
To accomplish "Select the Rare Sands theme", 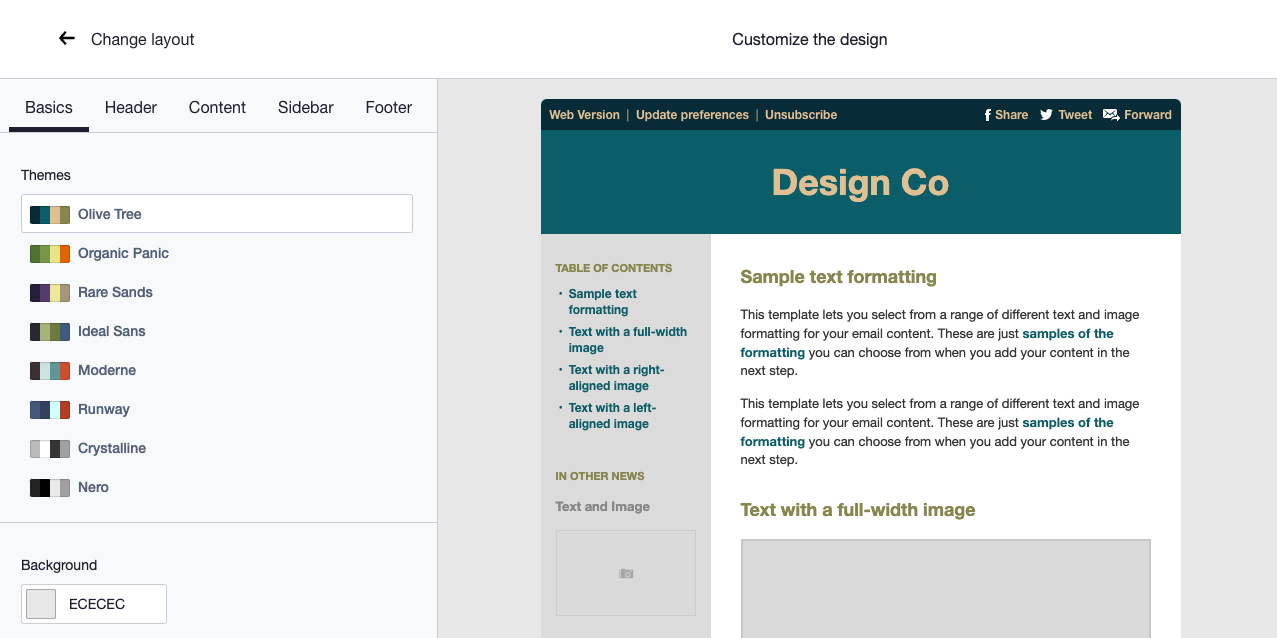I will pos(115,292).
